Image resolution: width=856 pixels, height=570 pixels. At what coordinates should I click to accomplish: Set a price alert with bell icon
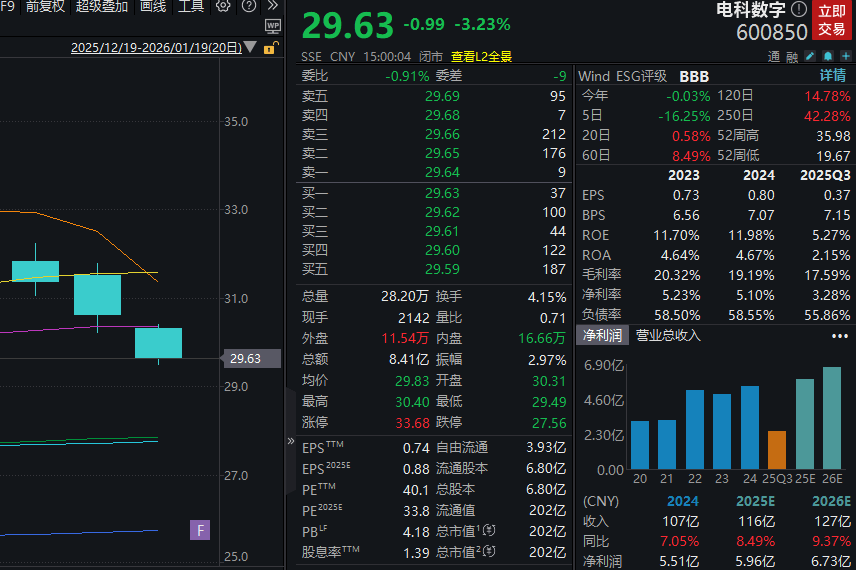pyautogui.click(x=828, y=57)
